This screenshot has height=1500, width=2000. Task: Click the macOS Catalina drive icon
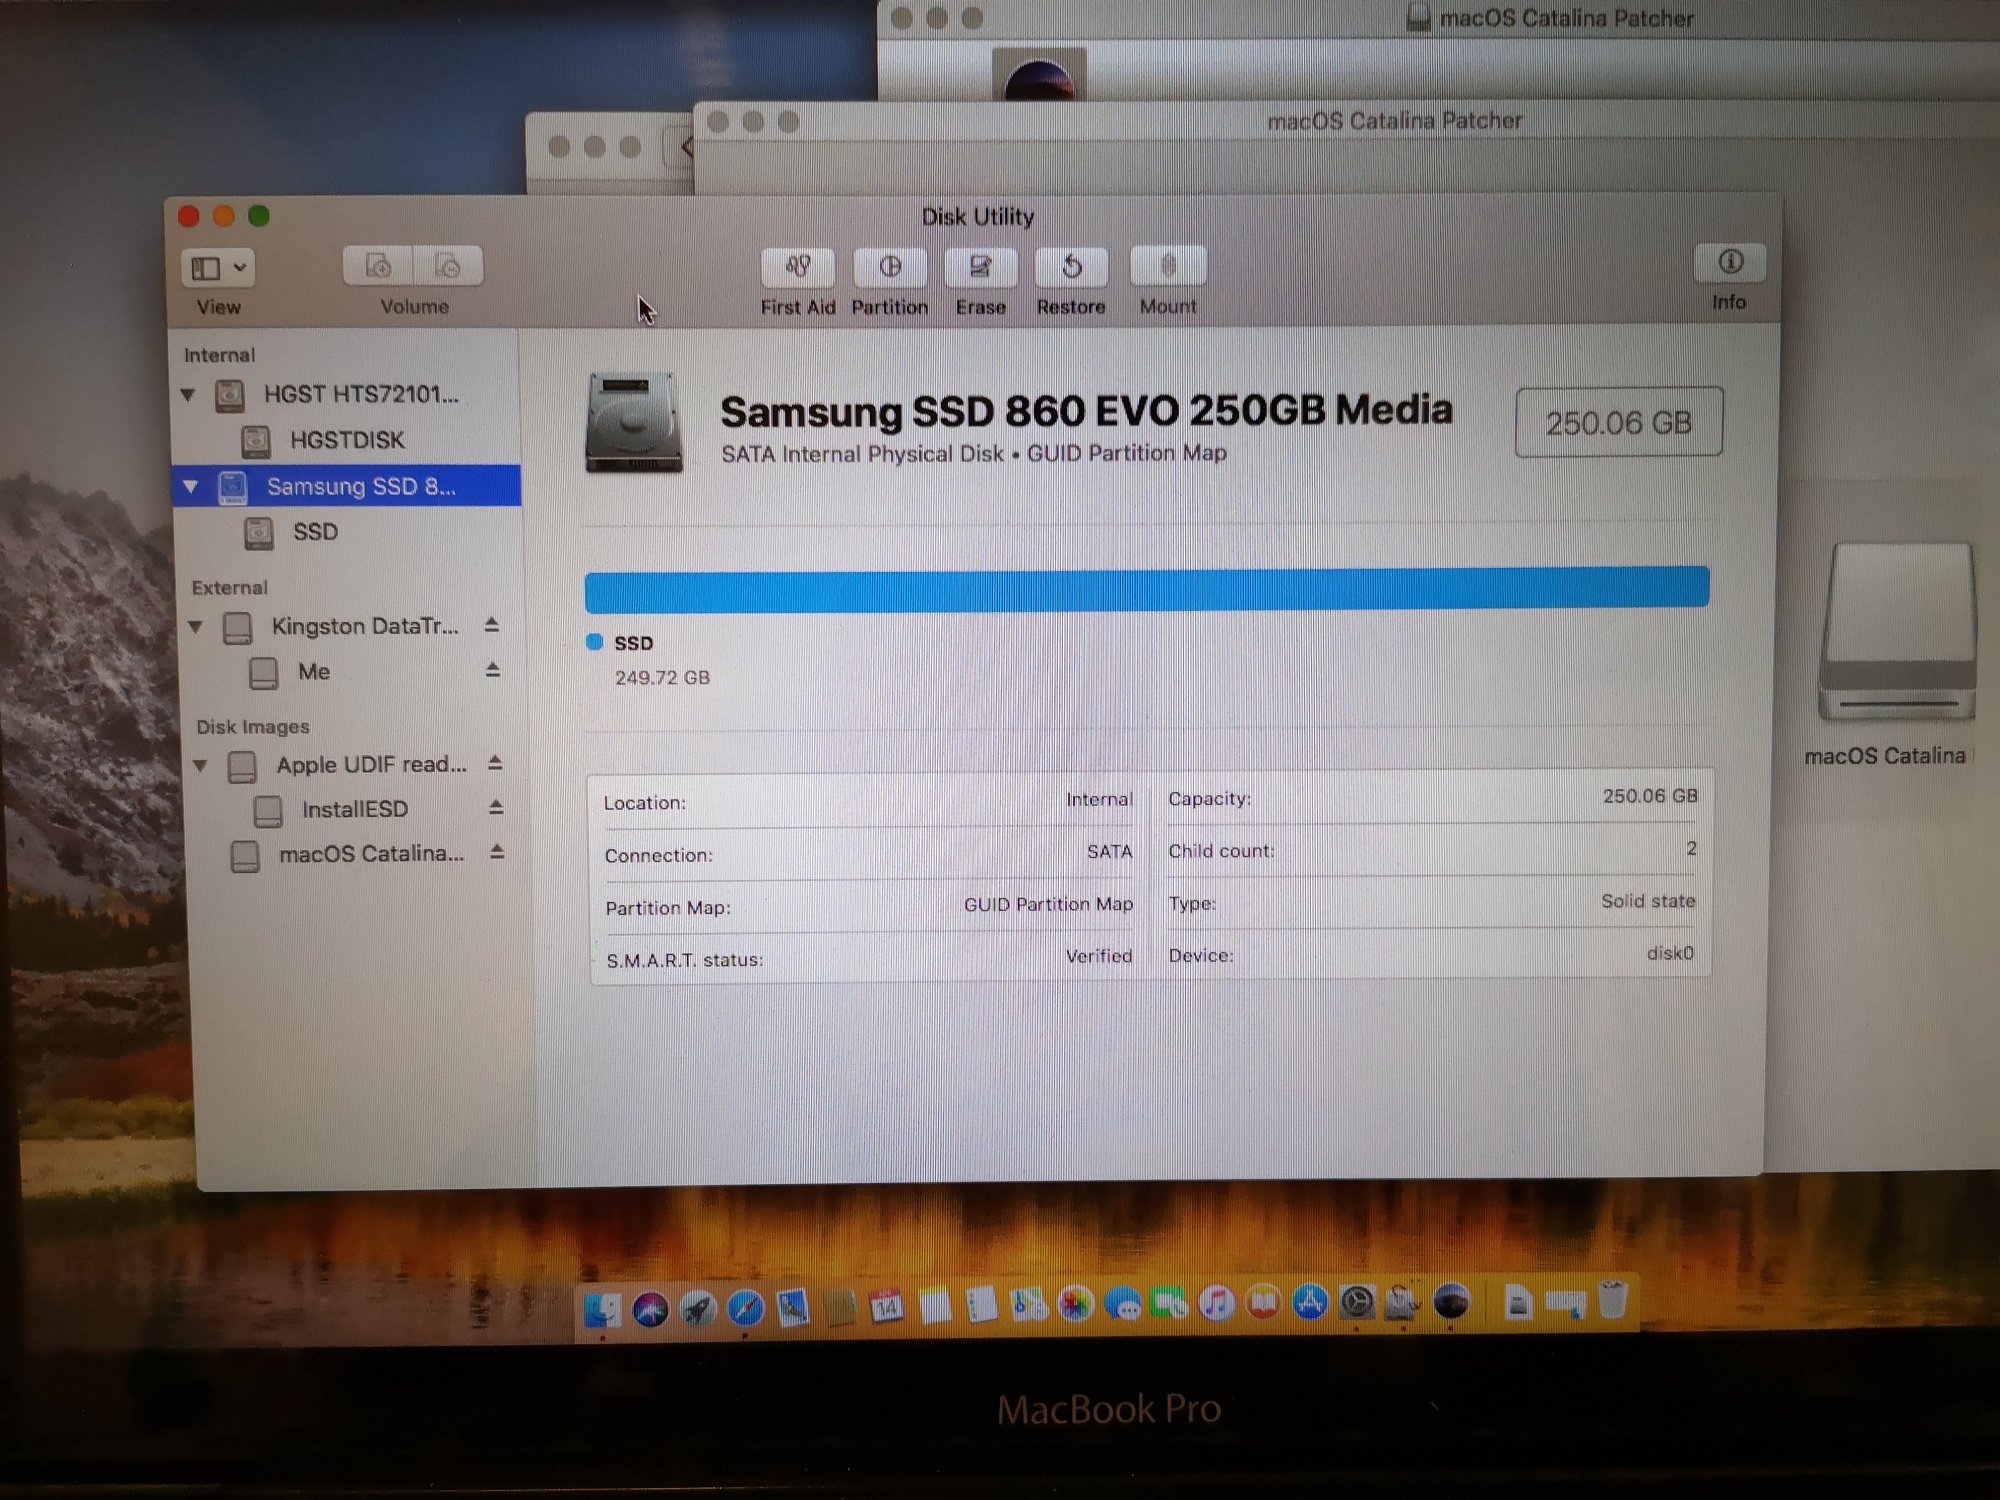[1897, 632]
